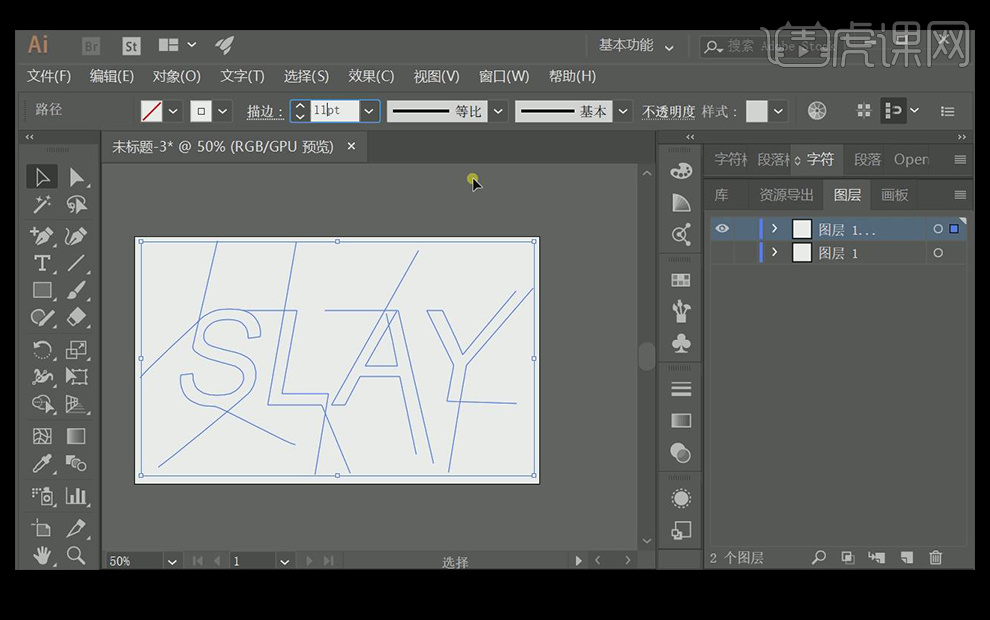Choose the Eyedropper tool
Screen dimensions: 990x620
point(41,464)
